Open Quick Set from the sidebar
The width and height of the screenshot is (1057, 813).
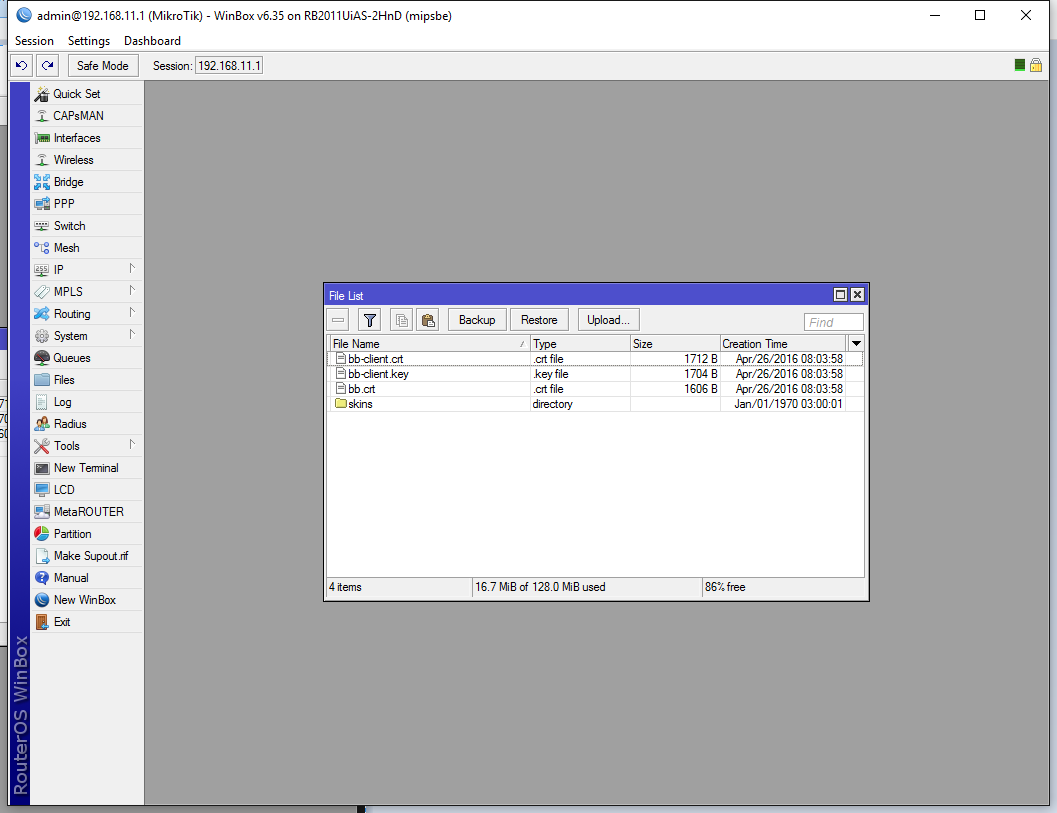87,94
